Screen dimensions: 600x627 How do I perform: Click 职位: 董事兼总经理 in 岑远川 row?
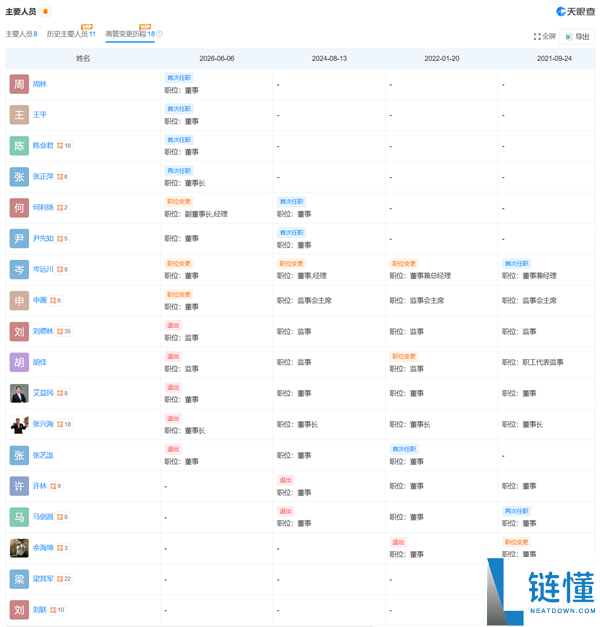coord(420,276)
